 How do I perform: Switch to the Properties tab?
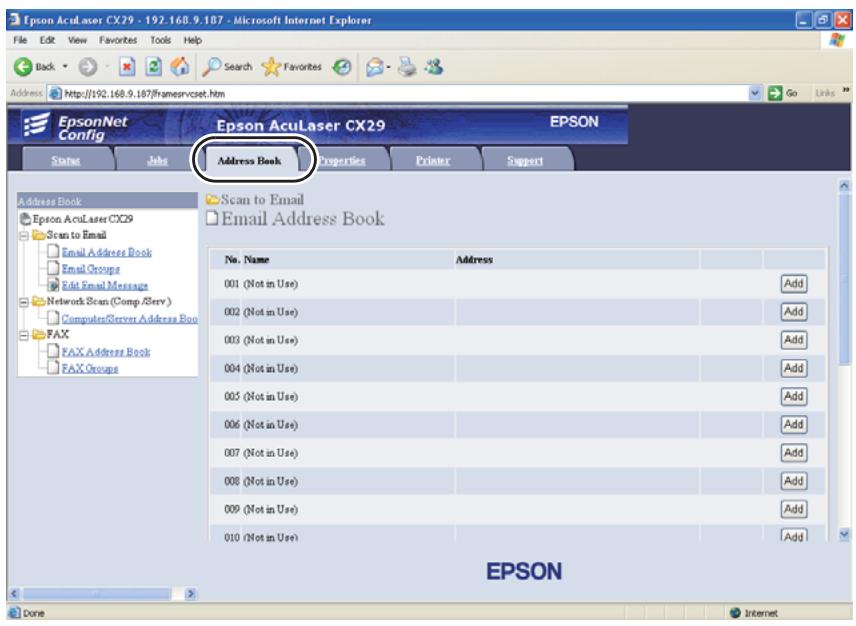[x=342, y=160]
